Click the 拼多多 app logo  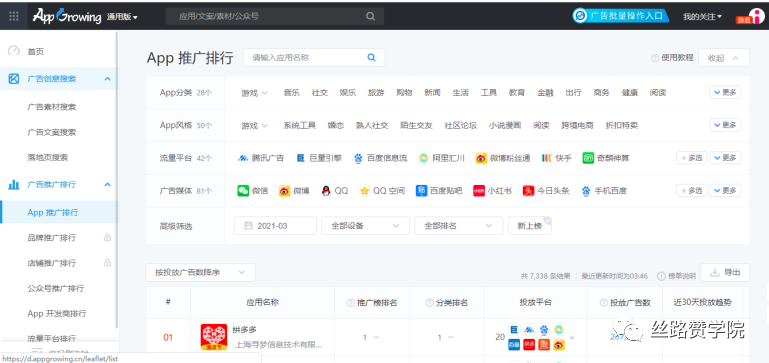point(214,337)
